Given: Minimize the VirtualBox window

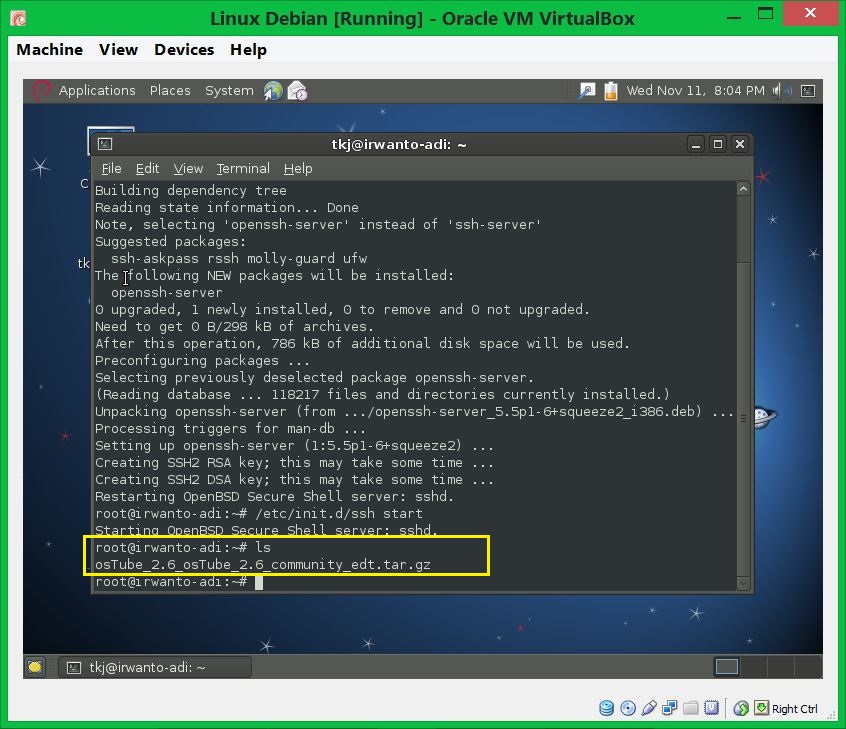Looking at the screenshot, I should pos(734,17).
